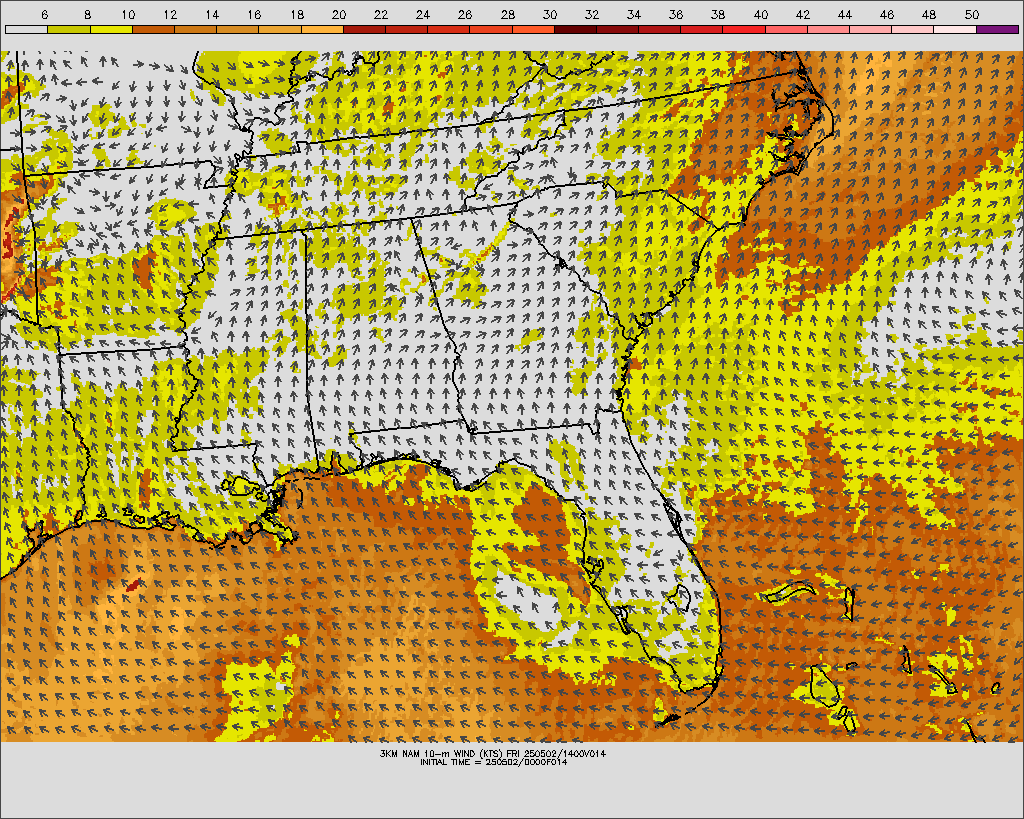
Task: Select the '44' legend scale label
Action: click(x=845, y=15)
